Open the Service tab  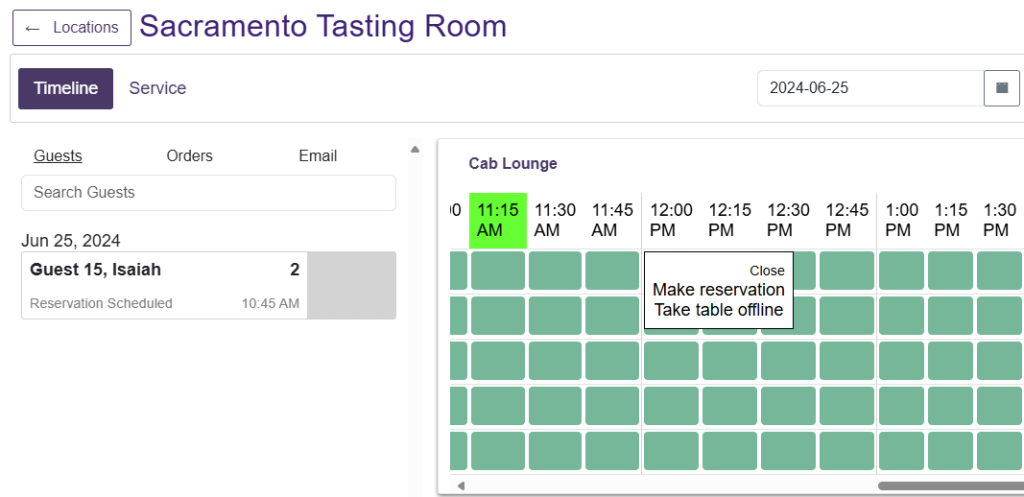pyautogui.click(x=158, y=88)
